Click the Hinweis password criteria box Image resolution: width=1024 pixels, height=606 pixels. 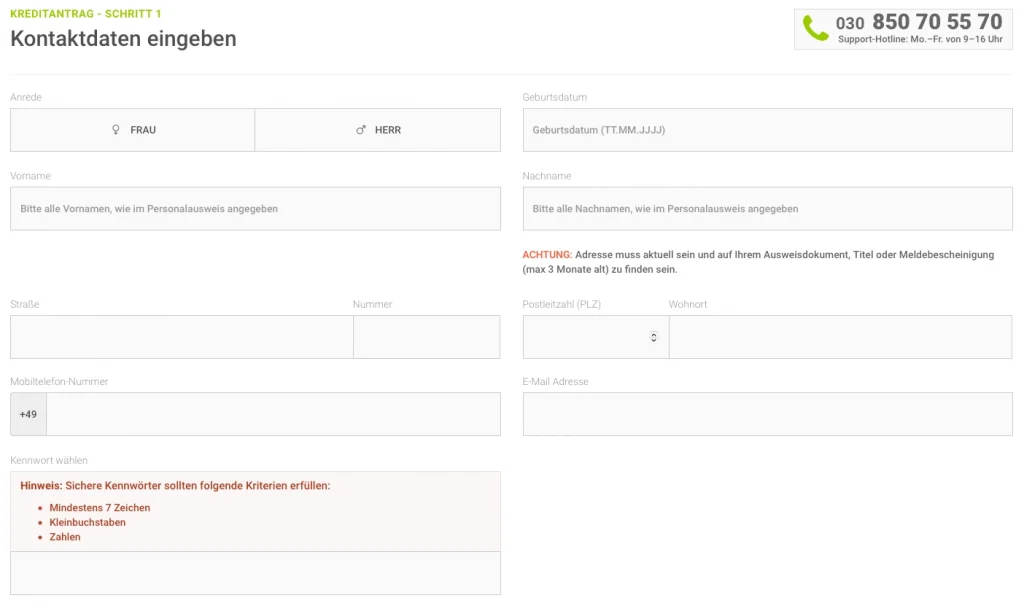pyautogui.click(x=255, y=511)
